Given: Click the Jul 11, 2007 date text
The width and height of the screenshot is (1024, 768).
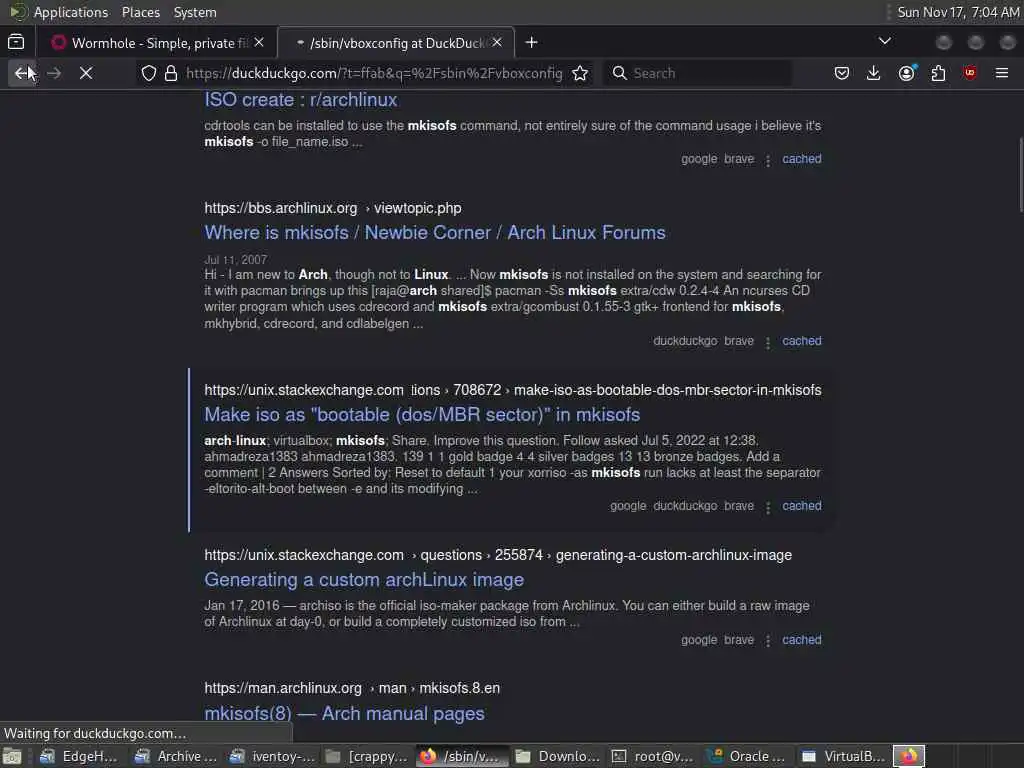Looking at the screenshot, I should [235, 259].
